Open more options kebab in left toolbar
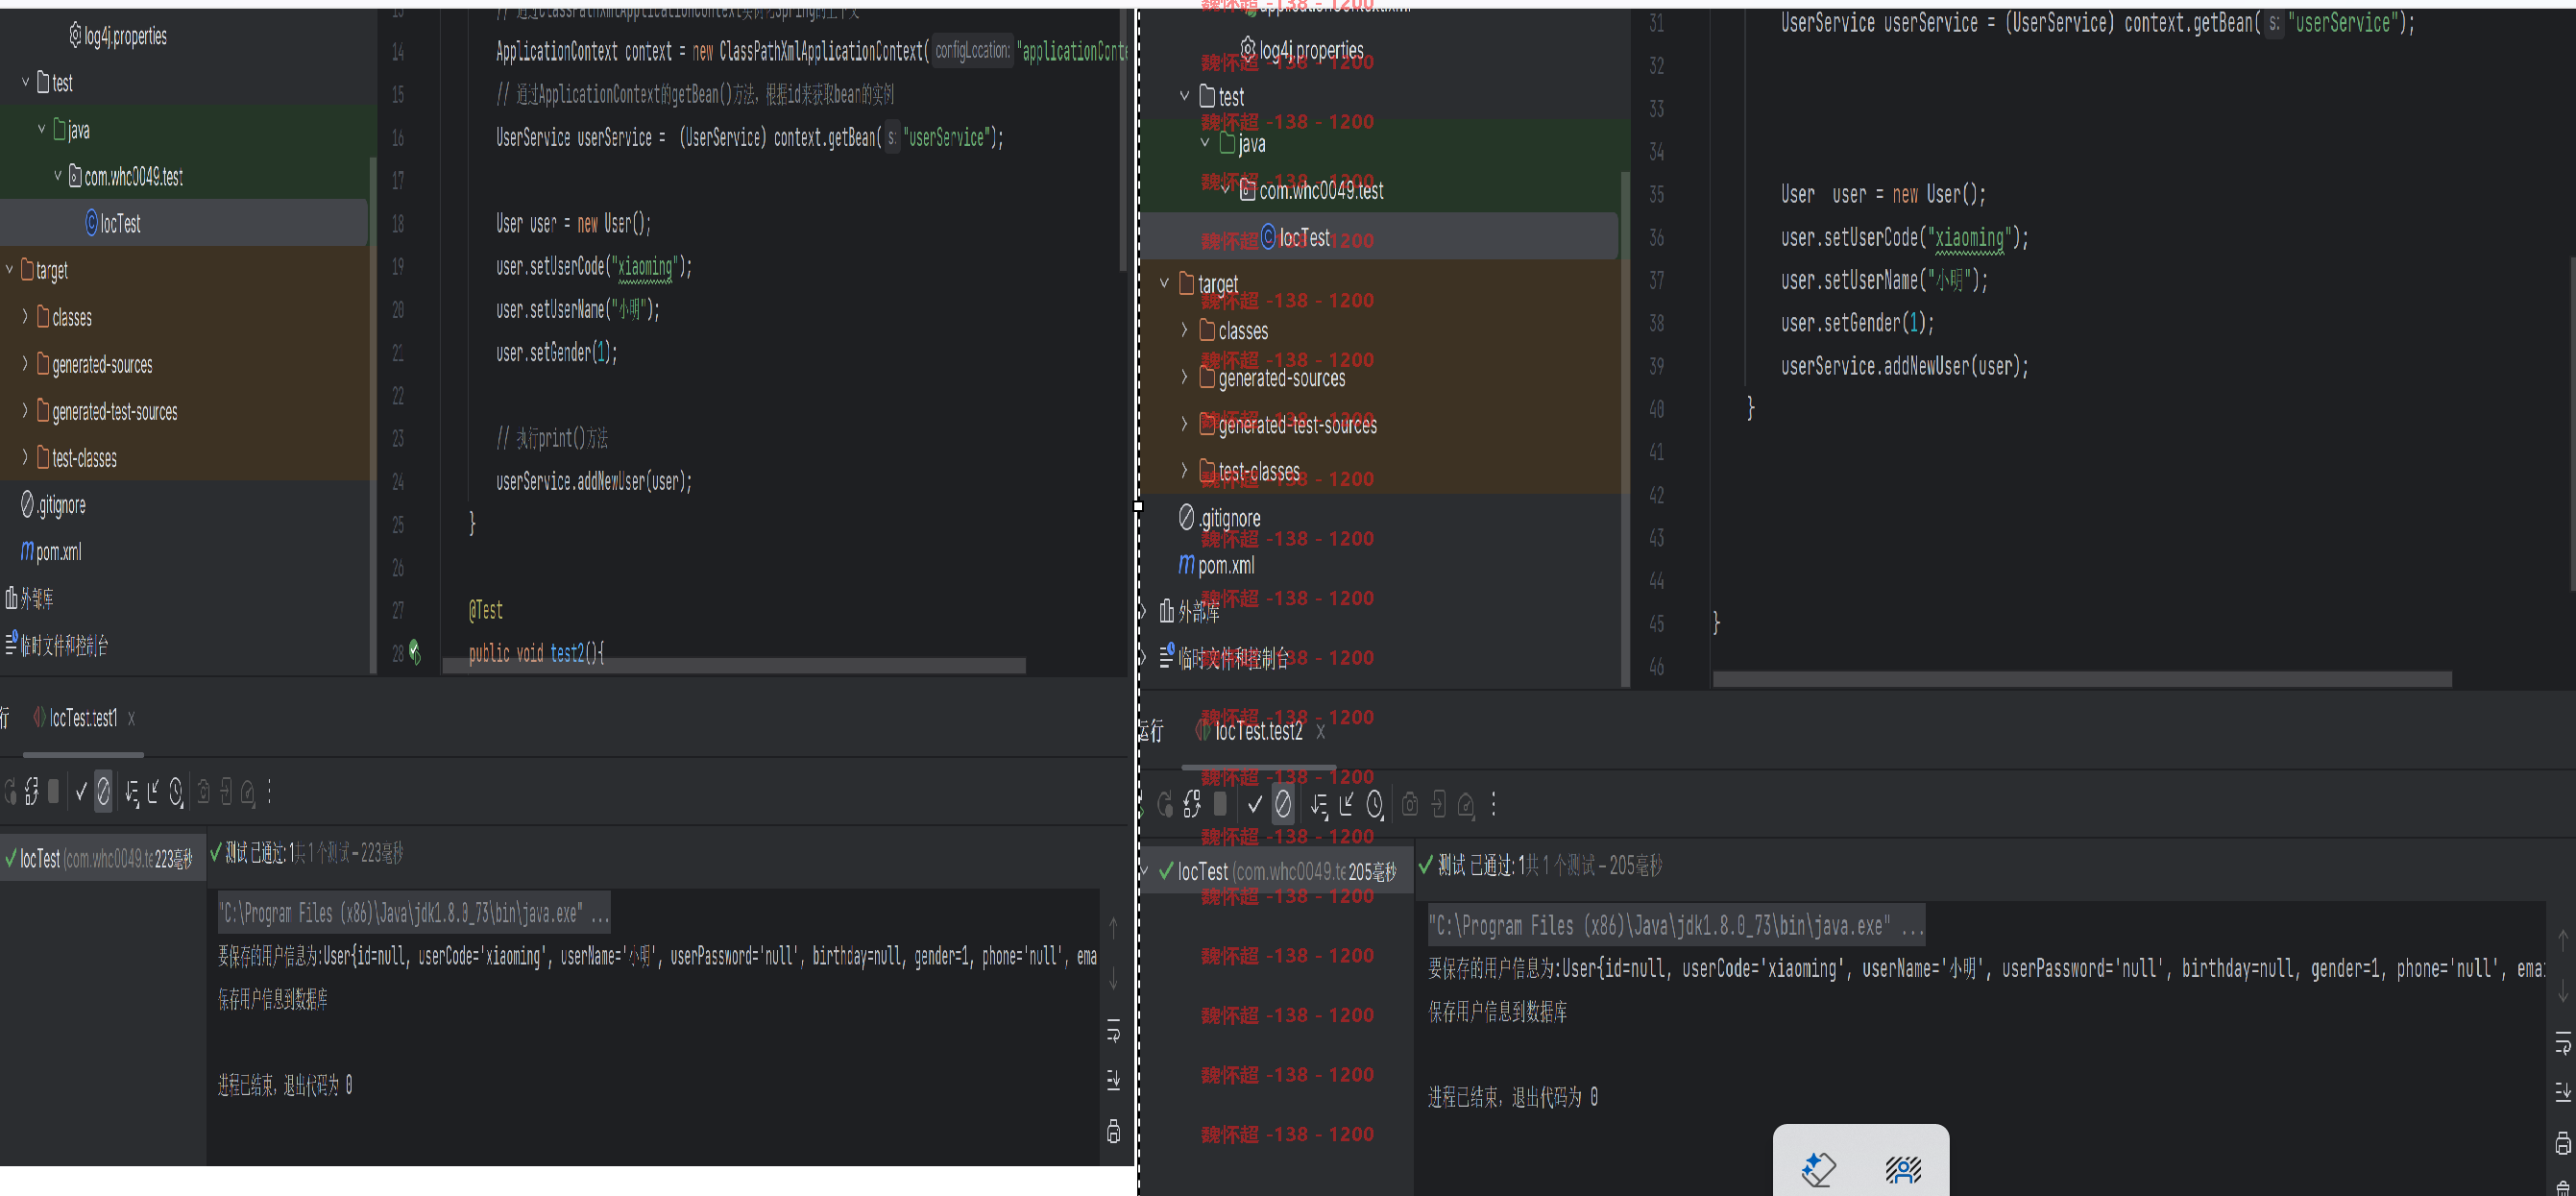2576x1196 pixels. [x=270, y=793]
